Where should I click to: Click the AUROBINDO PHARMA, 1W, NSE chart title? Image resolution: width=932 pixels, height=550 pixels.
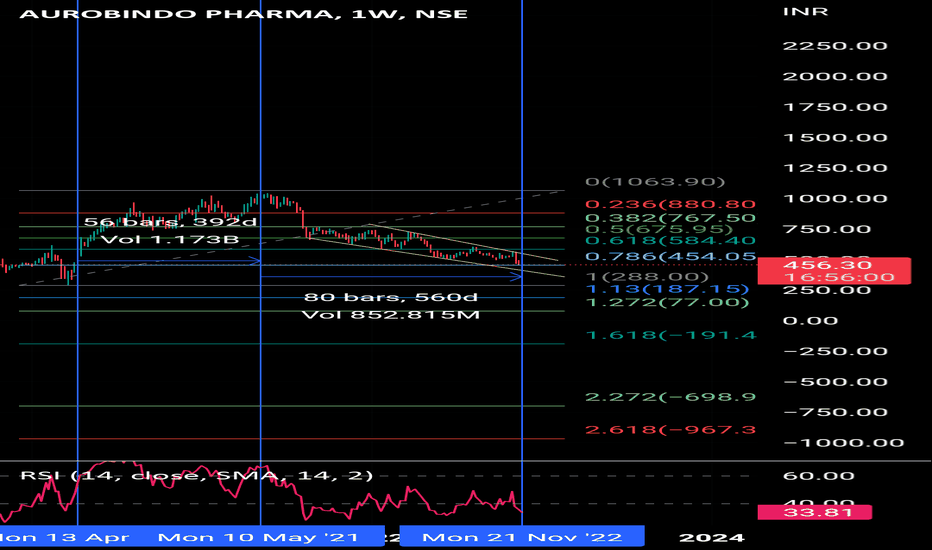point(244,14)
